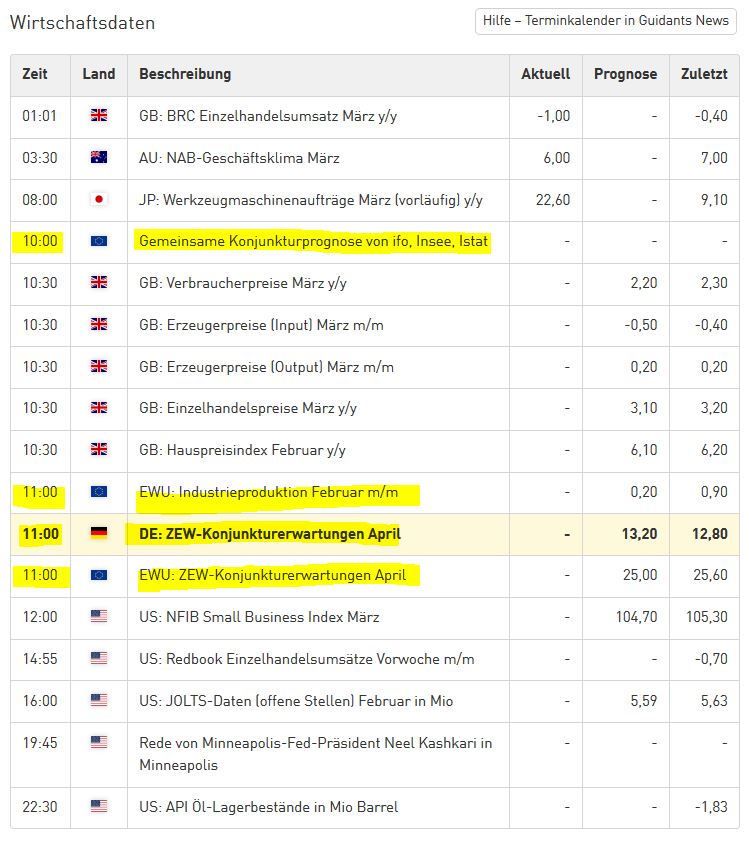Click the Prognose value 104,70
The height and width of the screenshot is (842, 749).
click(636, 617)
